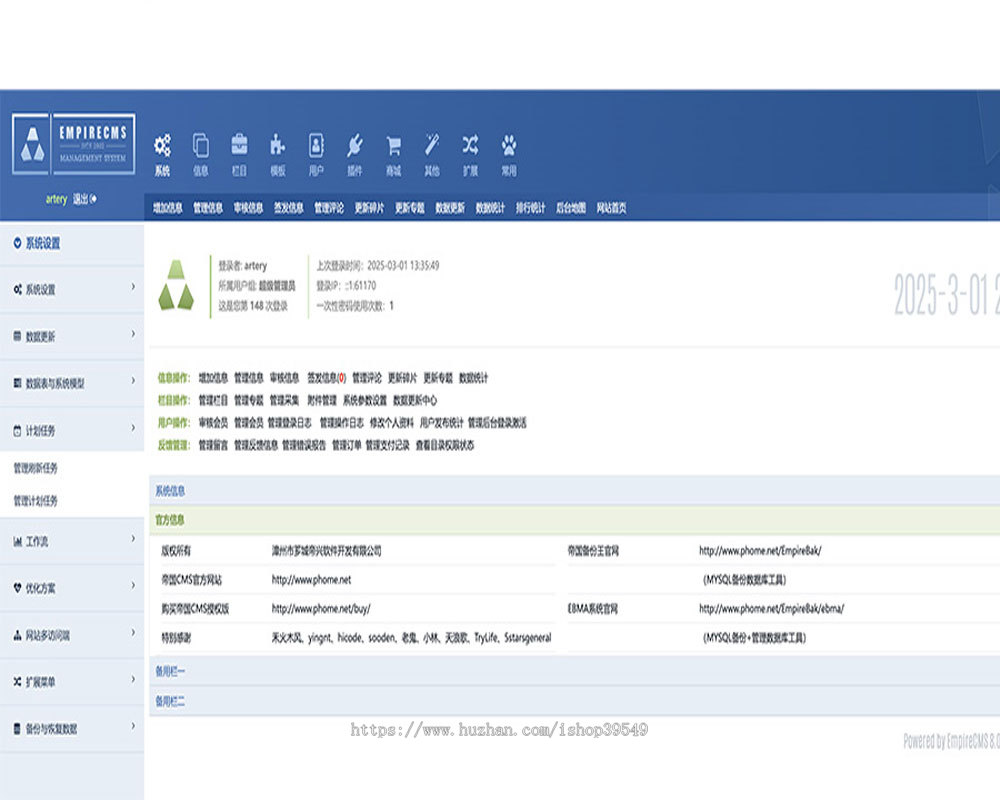Select 网站首页 in the blue submenu bar

611,208
